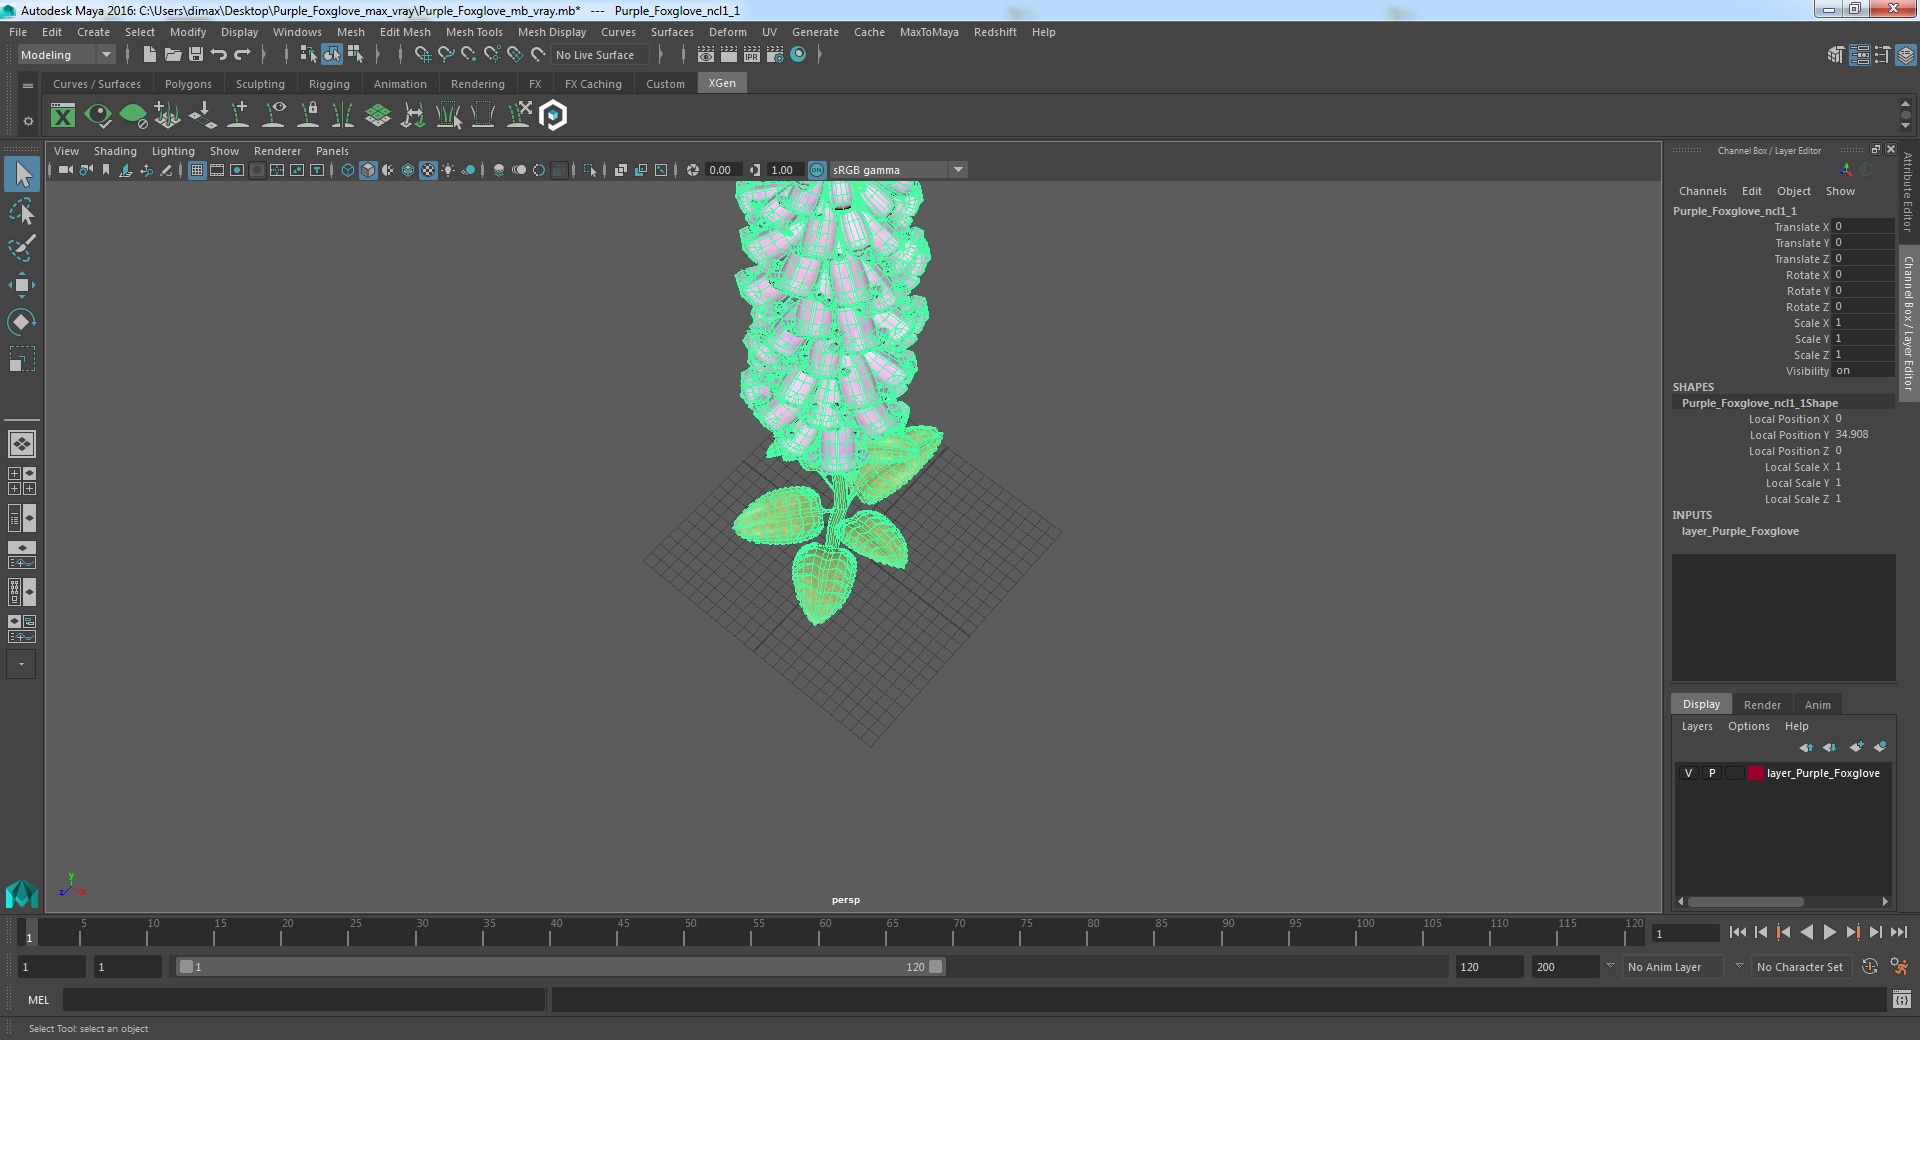Open Render Settings clapperboard gear icon

pos(775,55)
